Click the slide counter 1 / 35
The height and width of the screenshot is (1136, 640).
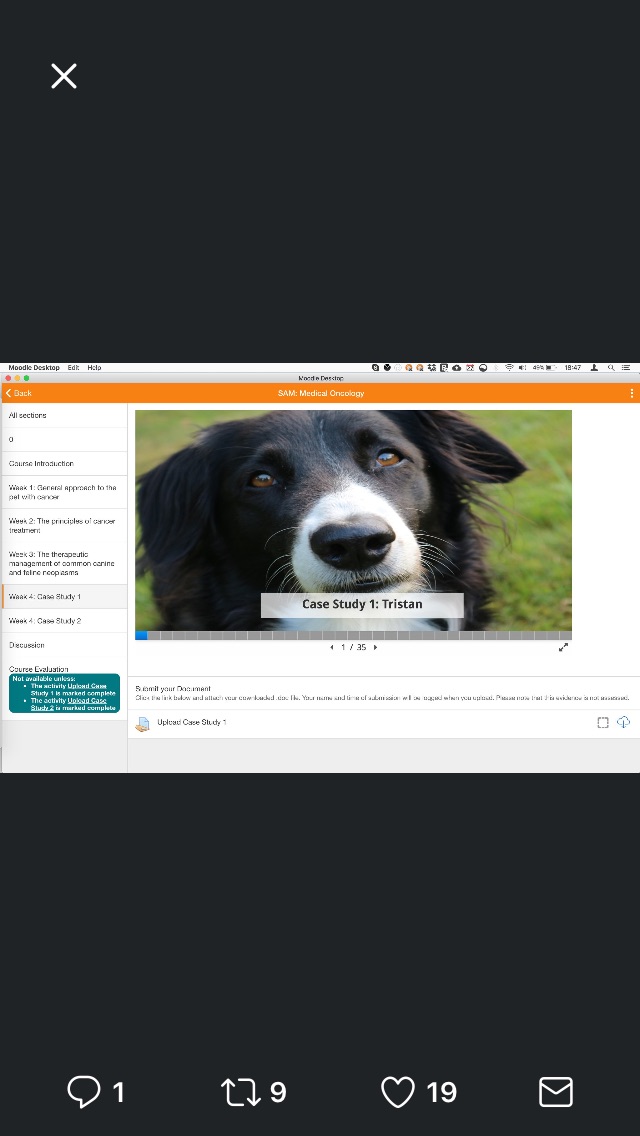(354, 647)
